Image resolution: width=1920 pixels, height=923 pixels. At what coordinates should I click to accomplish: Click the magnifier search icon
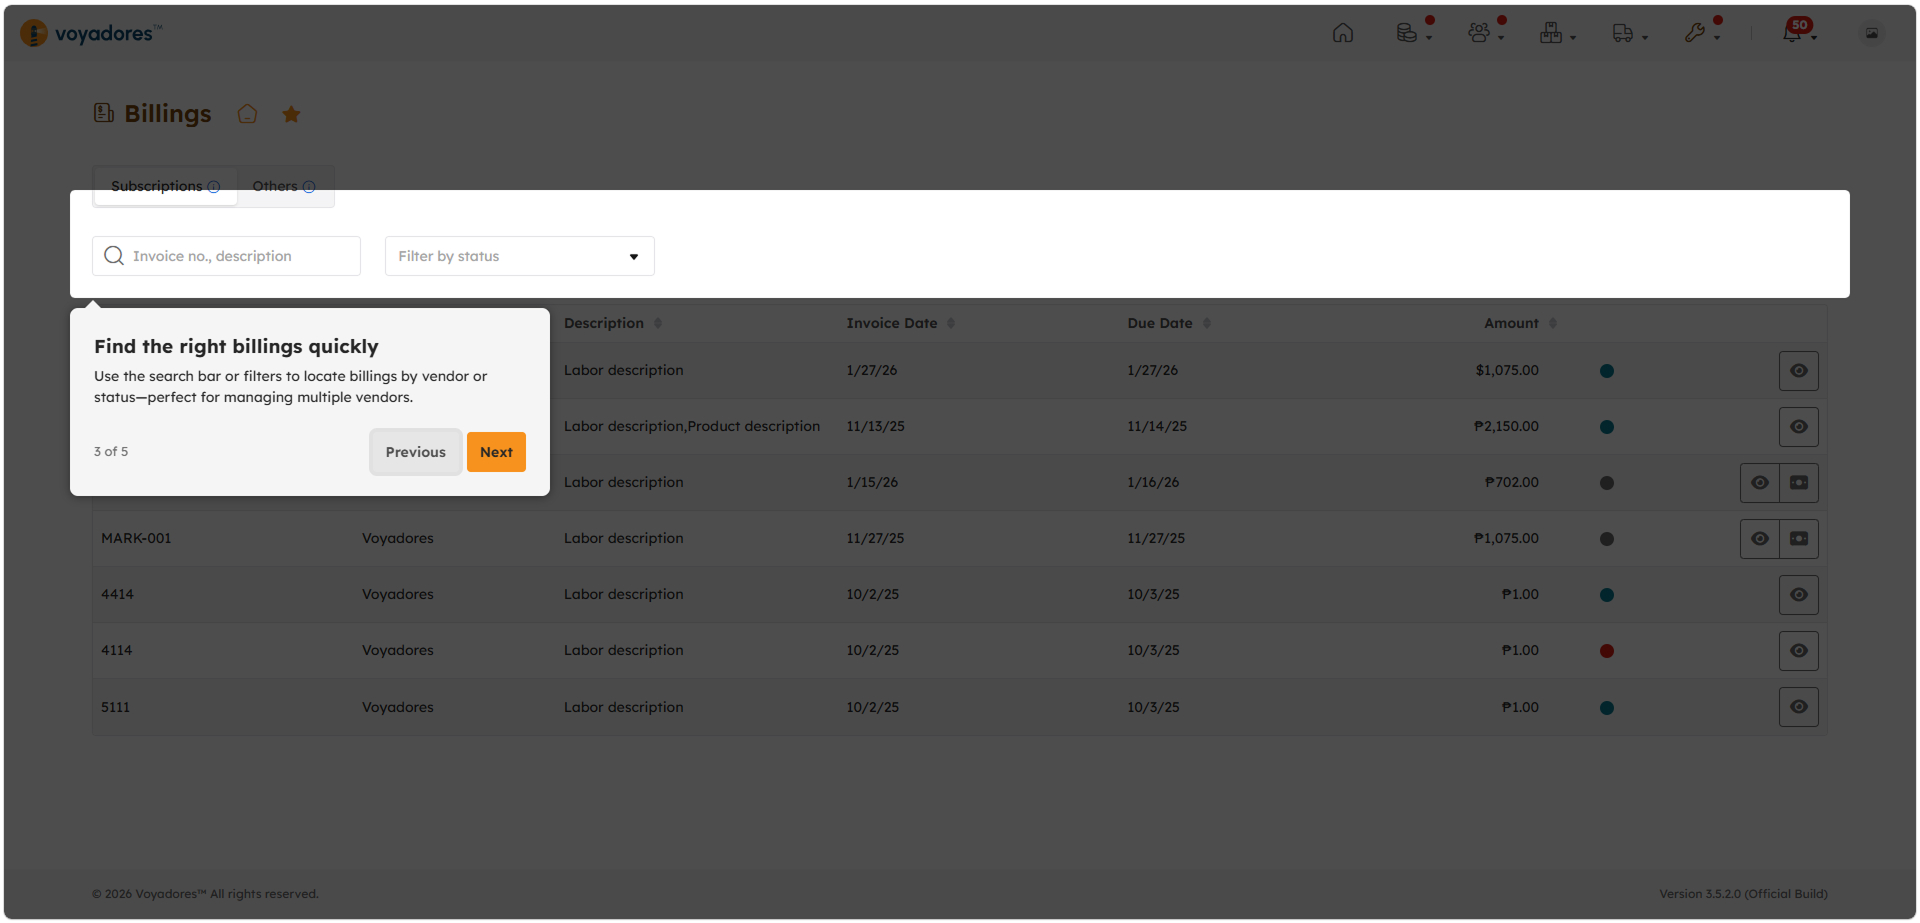point(114,256)
